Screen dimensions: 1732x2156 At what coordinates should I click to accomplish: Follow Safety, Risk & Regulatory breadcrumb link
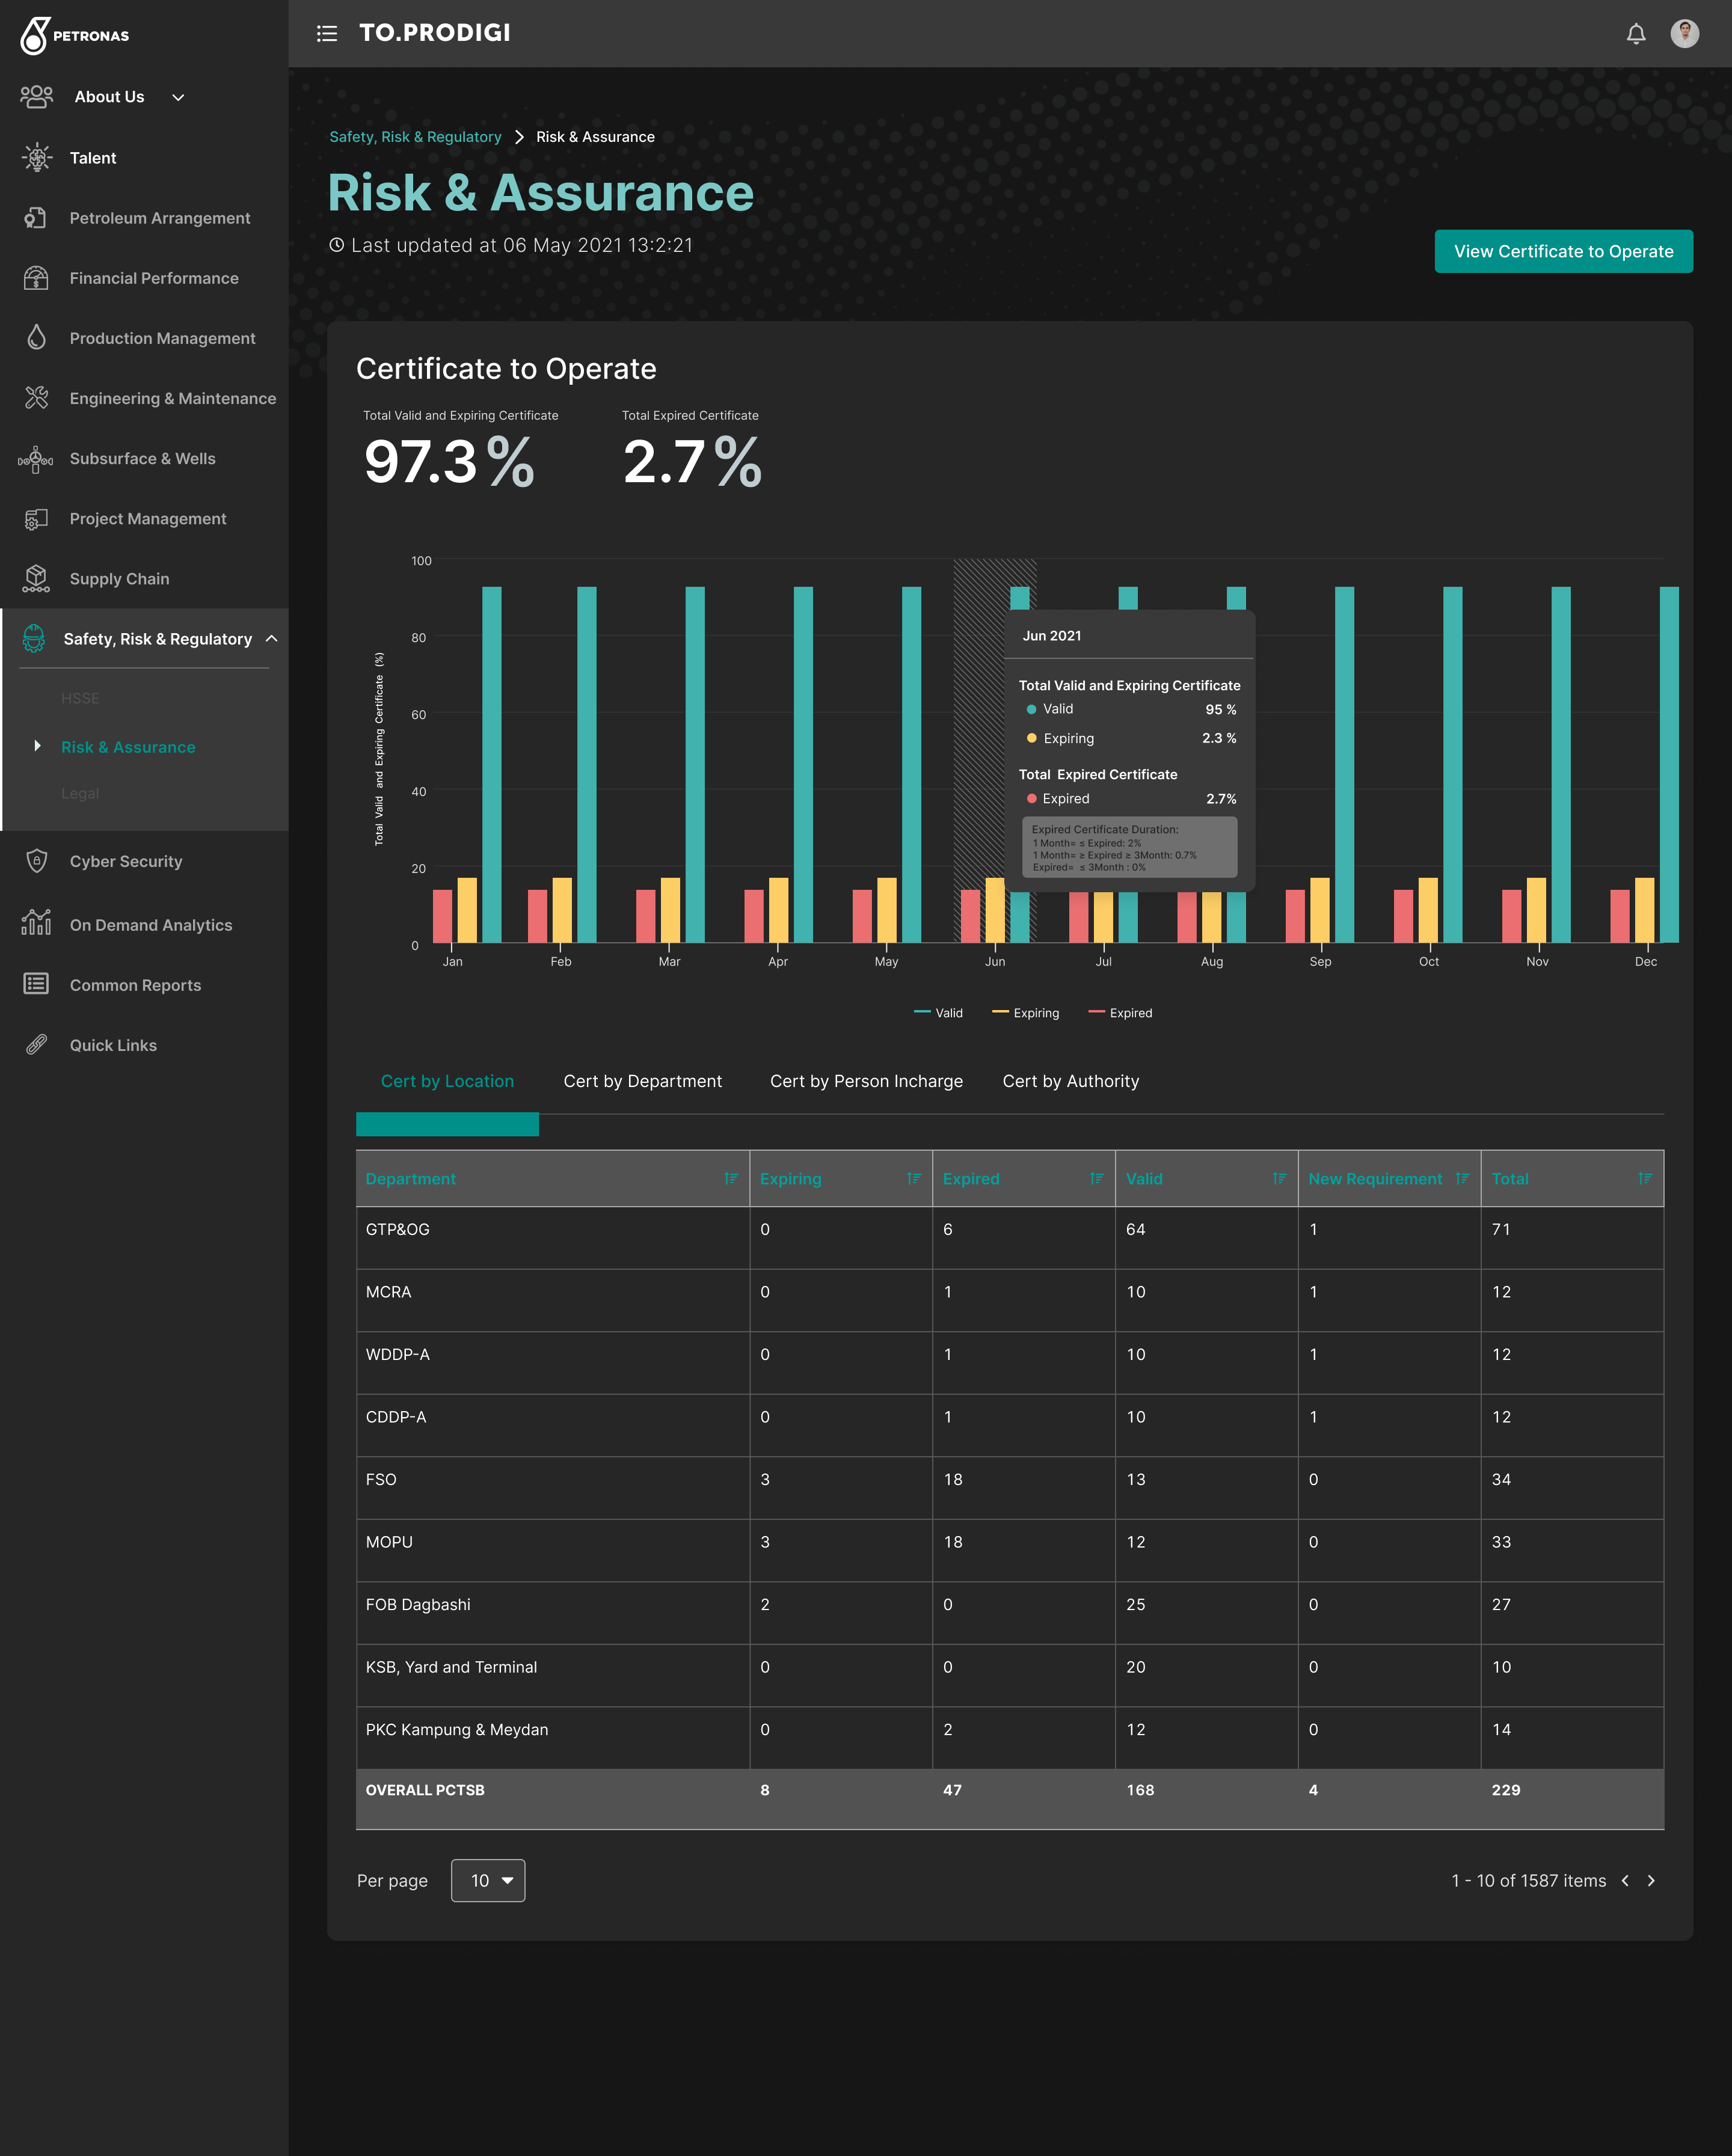pos(415,137)
